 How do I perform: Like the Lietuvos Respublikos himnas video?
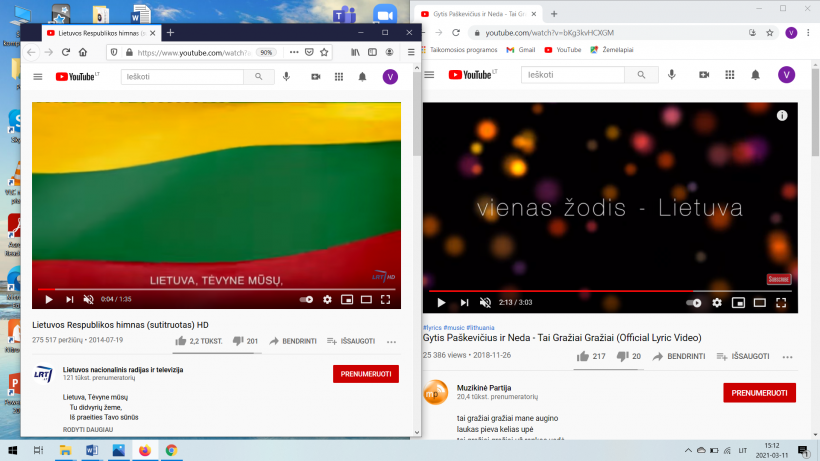pyautogui.click(x=199, y=341)
